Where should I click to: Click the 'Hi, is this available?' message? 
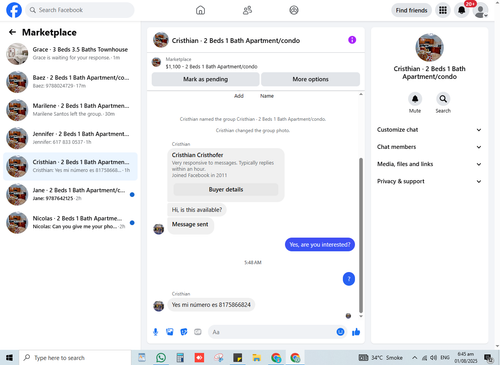(197, 210)
